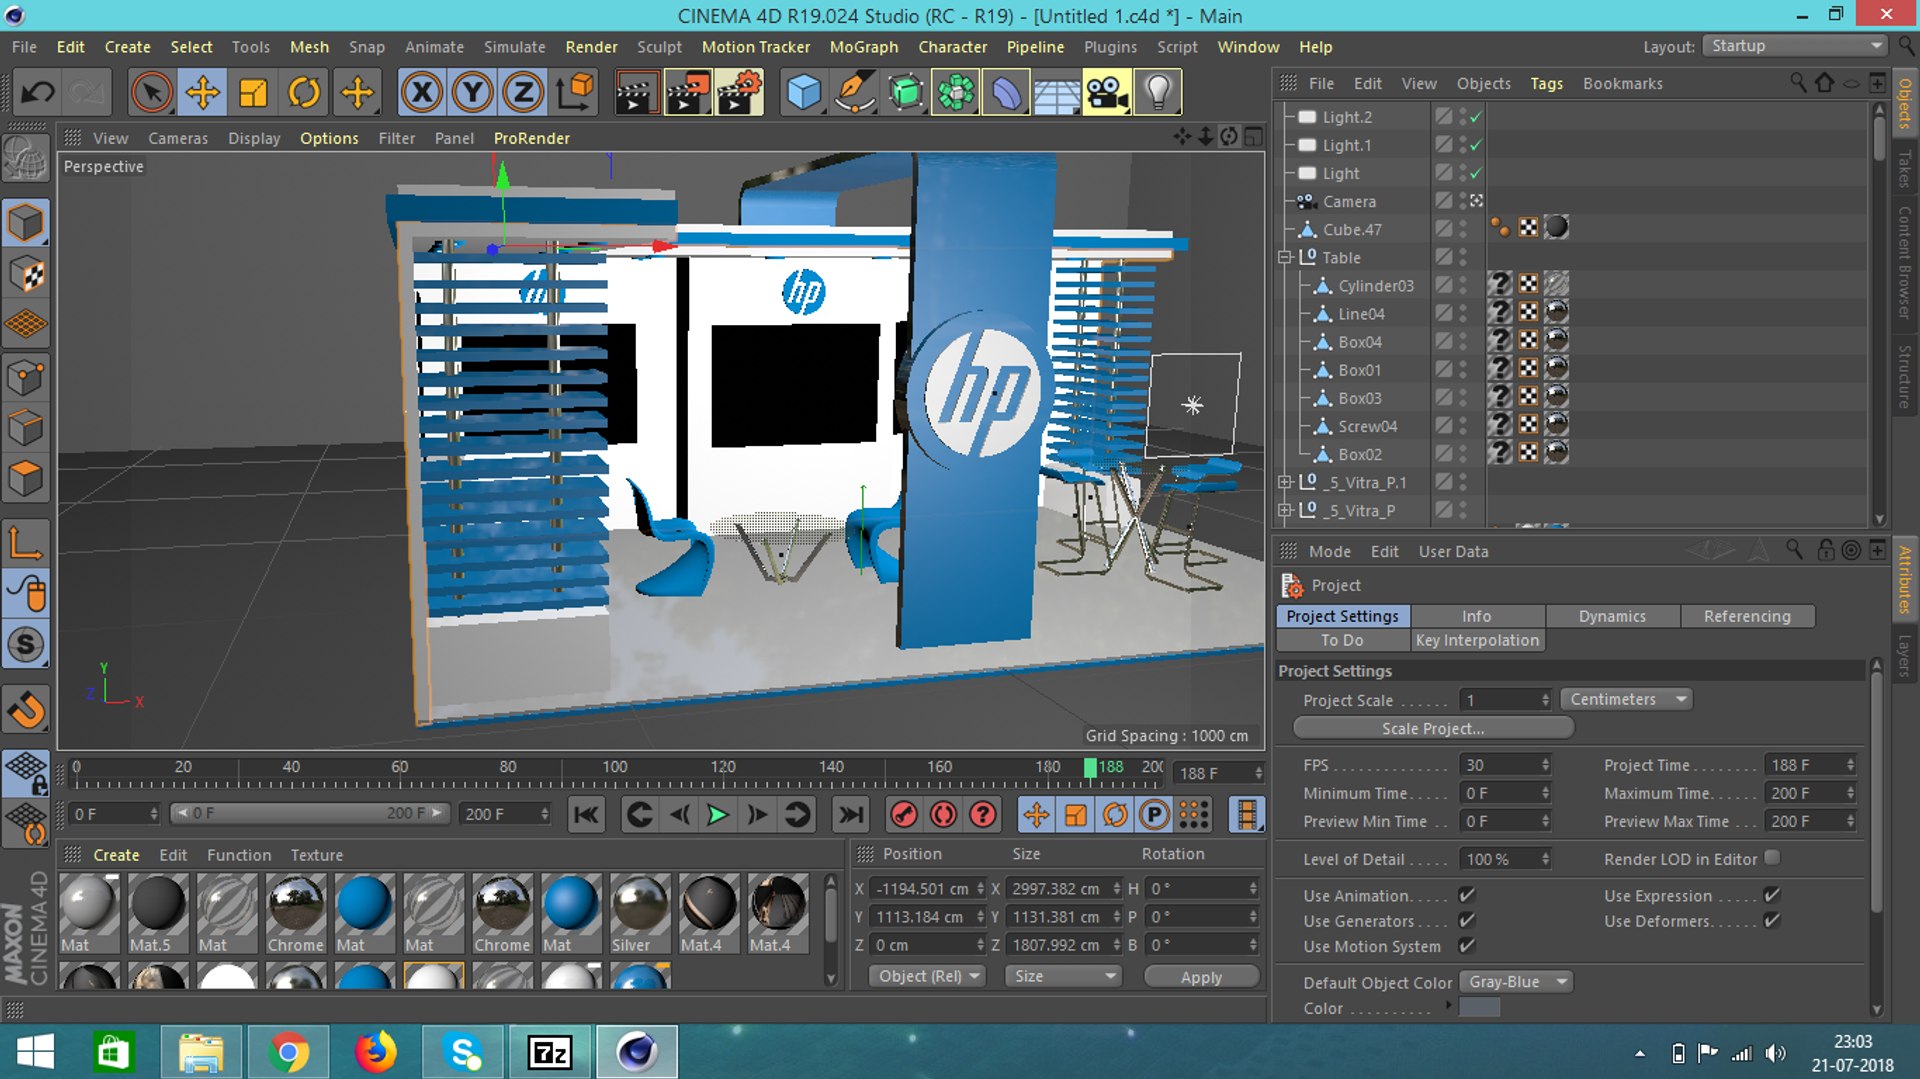Select the Live Selection tool
The height and width of the screenshot is (1079, 1920).
pyautogui.click(x=152, y=93)
